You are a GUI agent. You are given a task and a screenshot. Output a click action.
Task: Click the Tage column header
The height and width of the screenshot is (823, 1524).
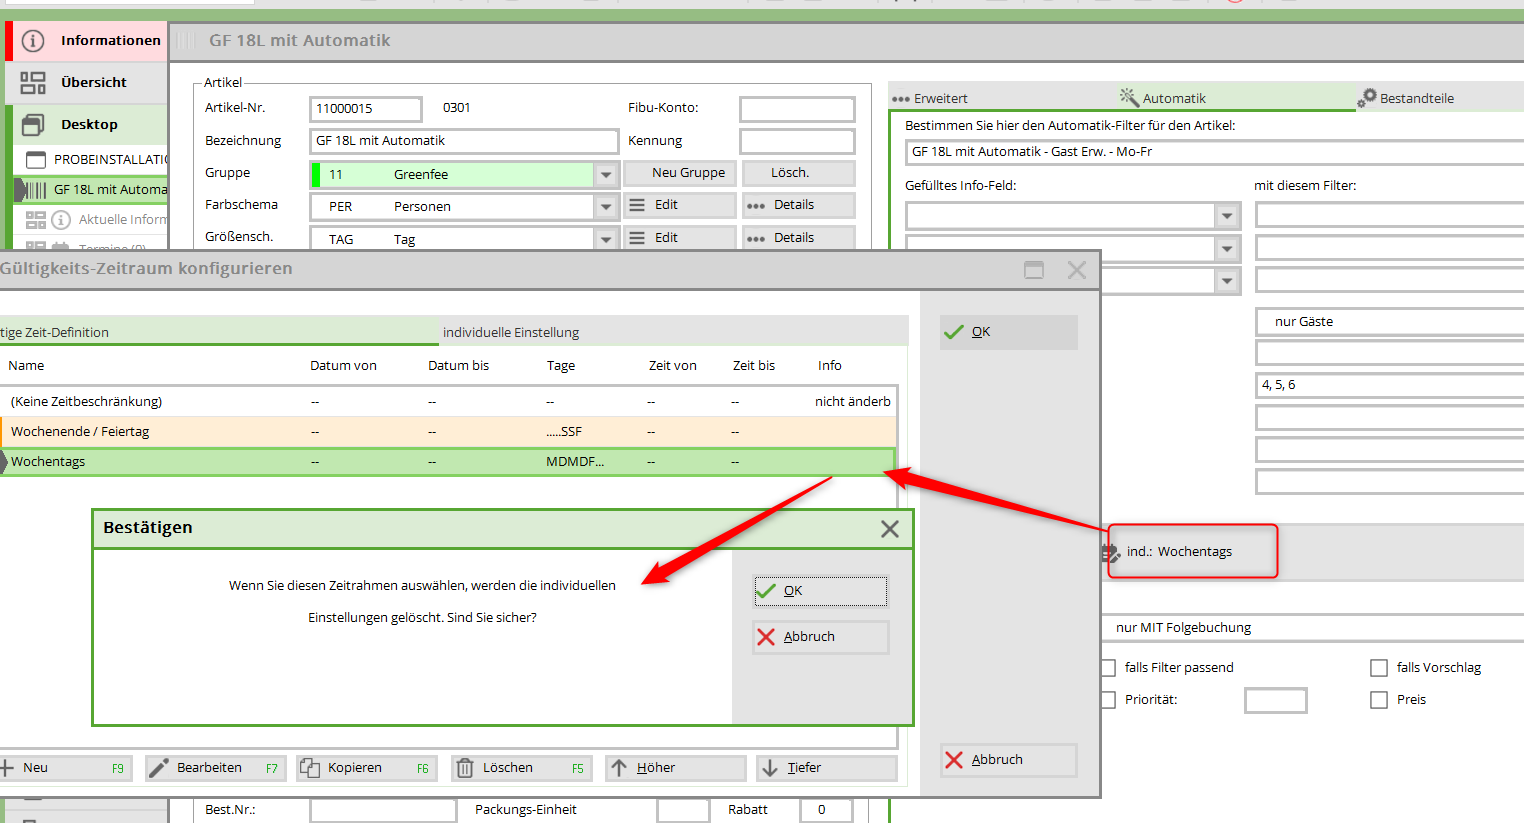[x=561, y=366]
